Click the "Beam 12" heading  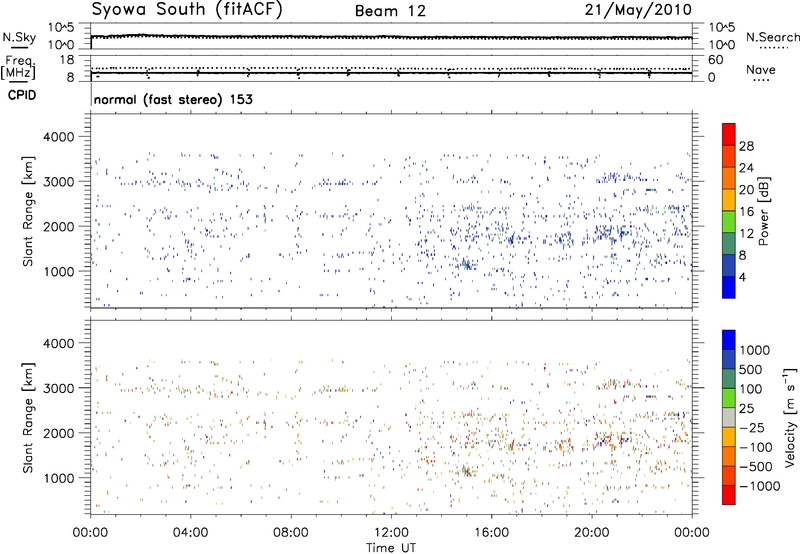(x=390, y=11)
